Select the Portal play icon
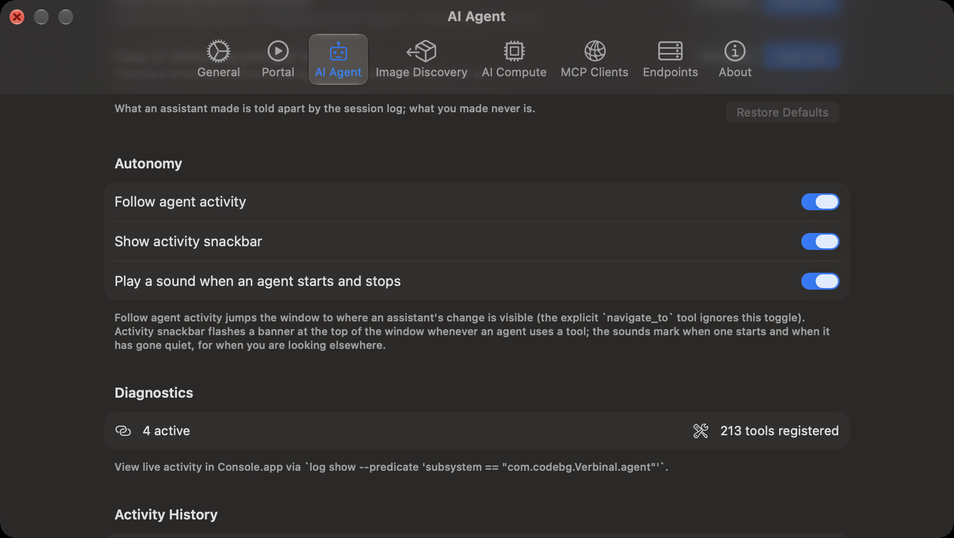 coord(278,51)
